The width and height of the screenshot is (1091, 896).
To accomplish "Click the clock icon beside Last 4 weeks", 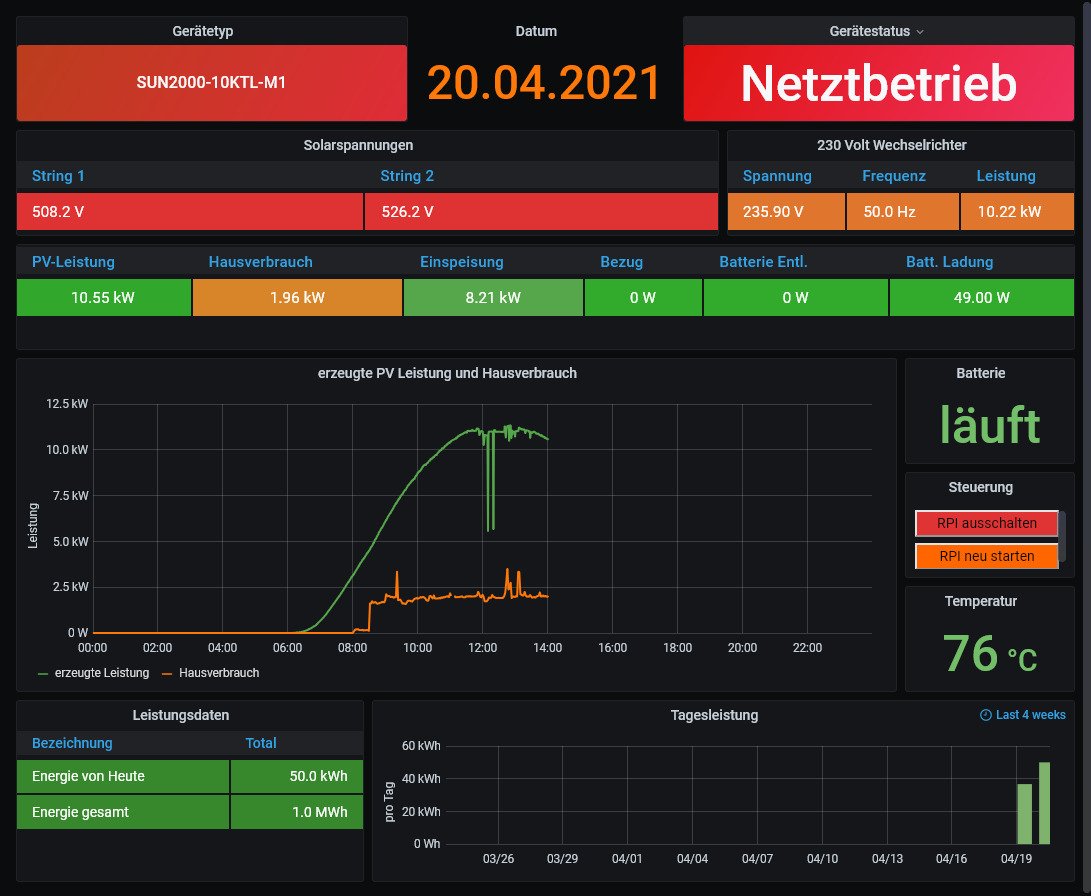I will tap(986, 715).
